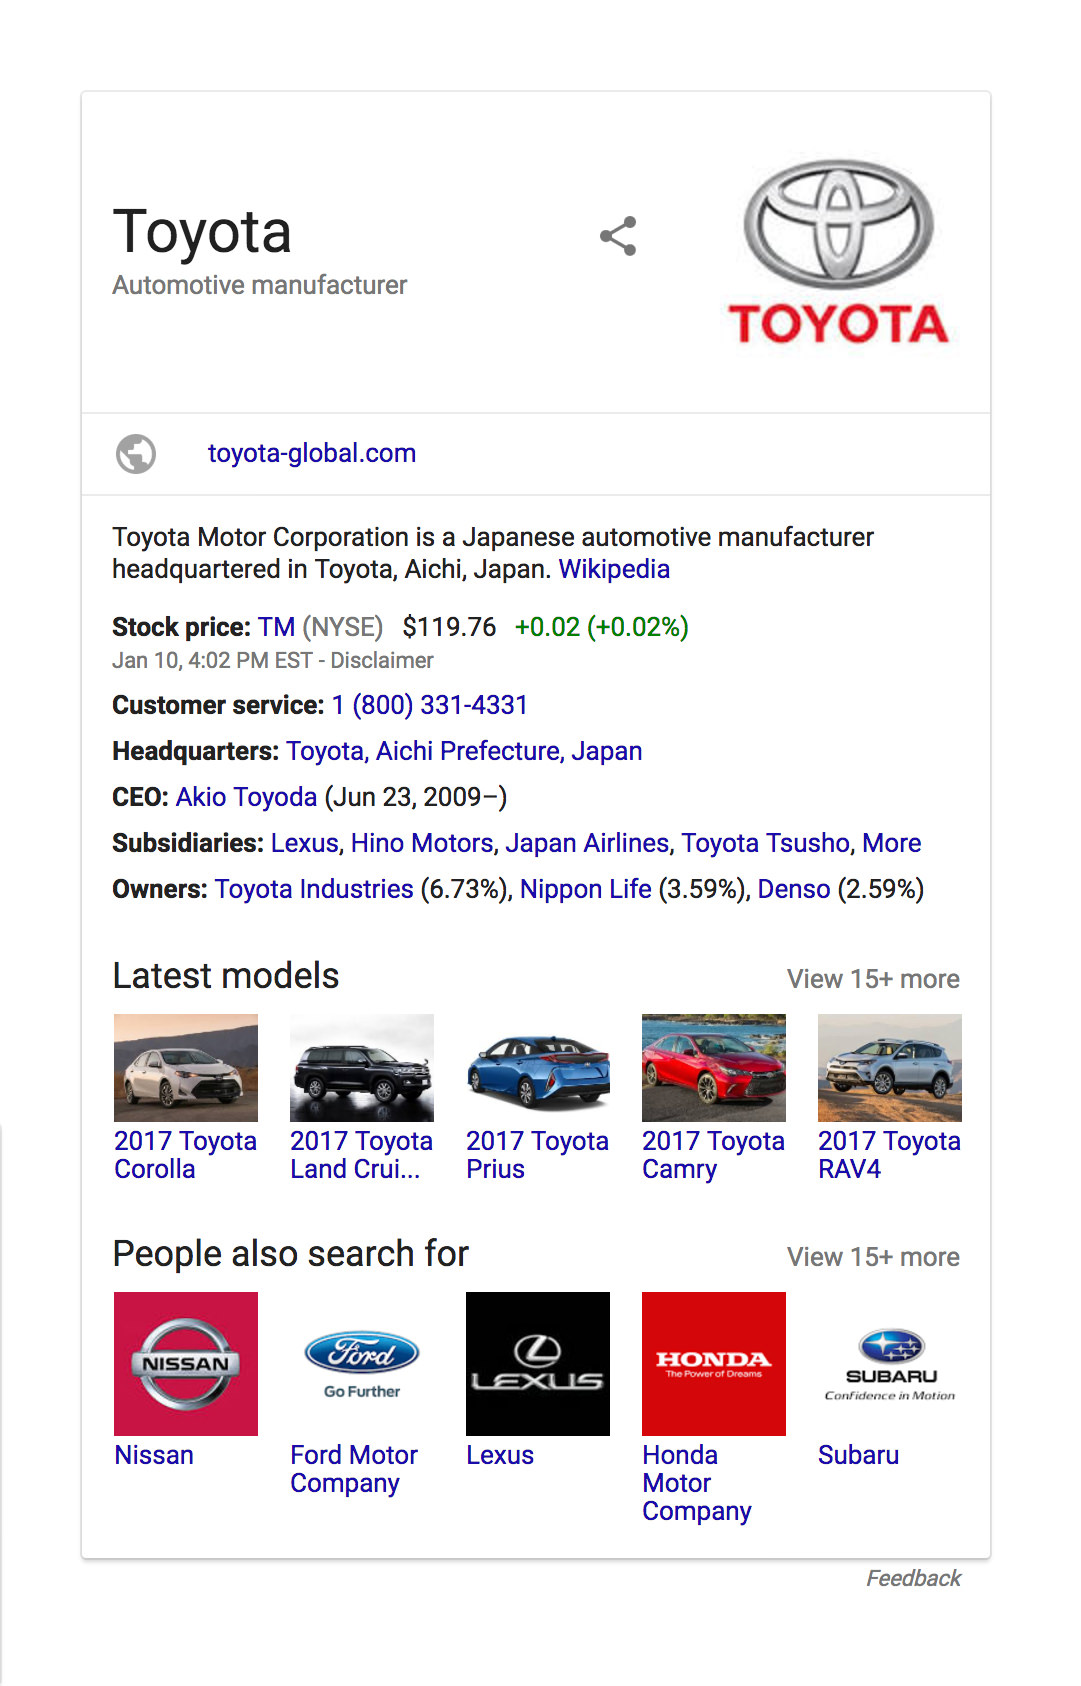Click the 2017 Toyota Camry photo

click(x=714, y=1068)
